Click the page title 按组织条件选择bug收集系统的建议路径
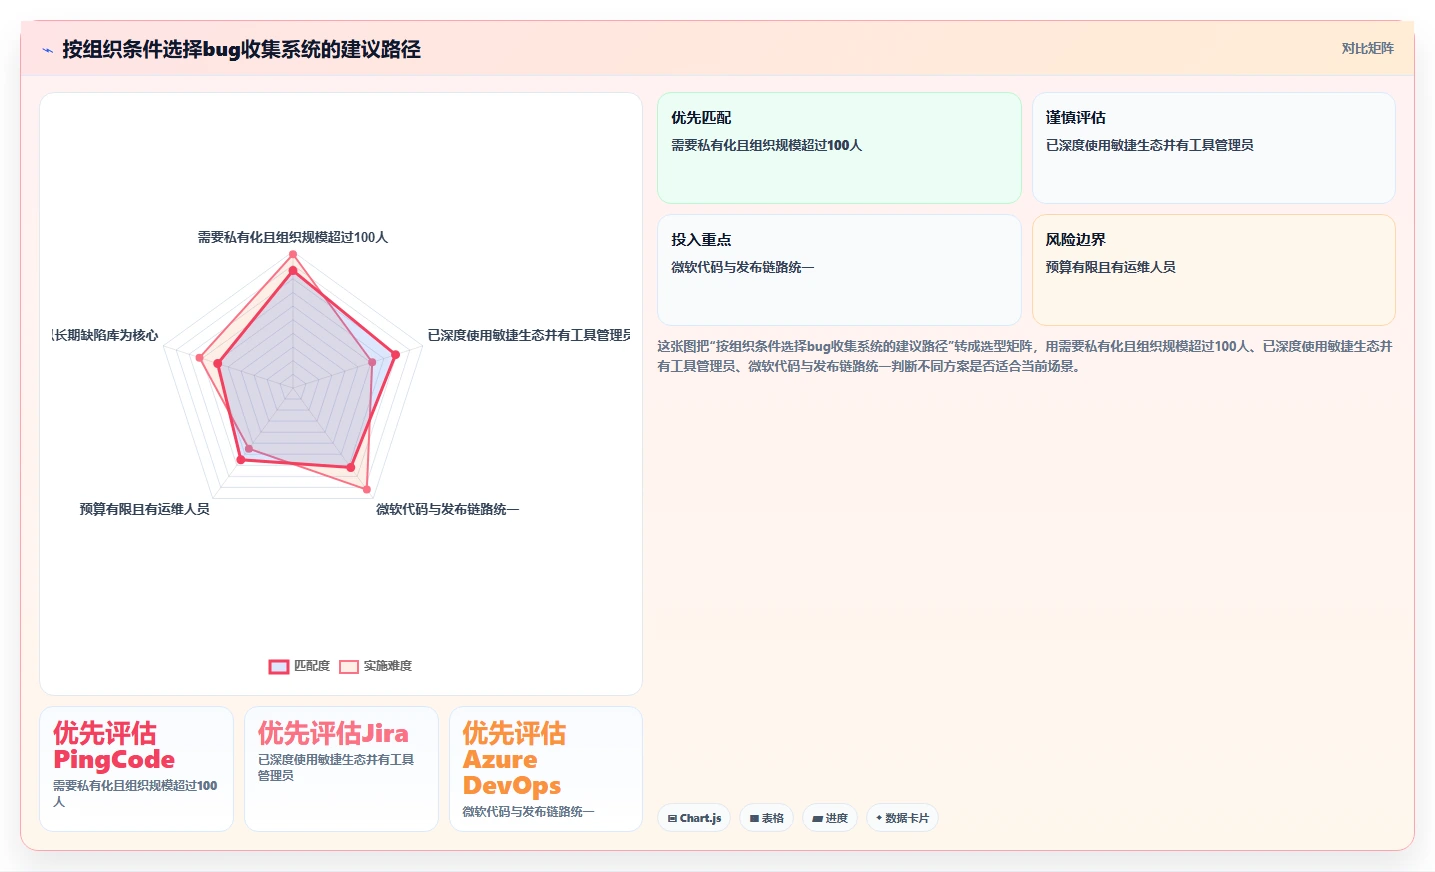This screenshot has width=1435, height=872. (x=241, y=49)
